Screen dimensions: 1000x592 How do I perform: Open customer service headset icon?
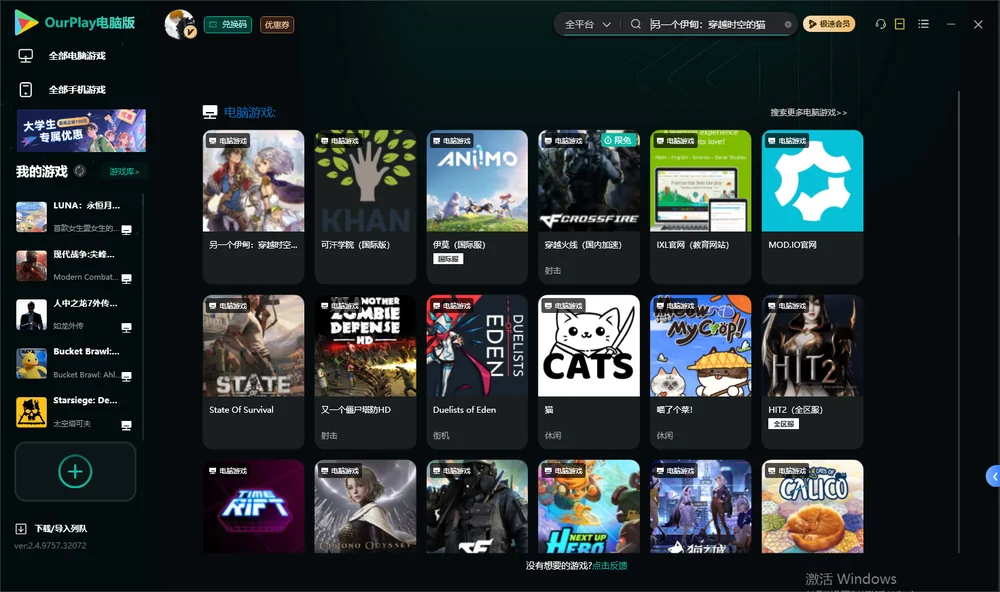click(880, 24)
